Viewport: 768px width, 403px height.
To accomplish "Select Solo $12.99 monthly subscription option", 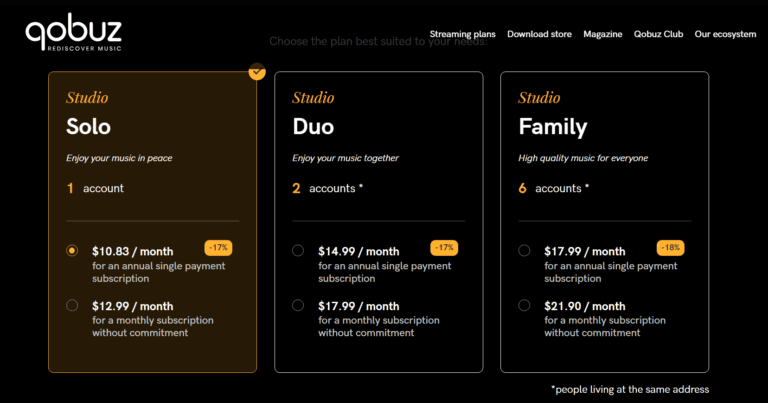I will [x=72, y=306].
